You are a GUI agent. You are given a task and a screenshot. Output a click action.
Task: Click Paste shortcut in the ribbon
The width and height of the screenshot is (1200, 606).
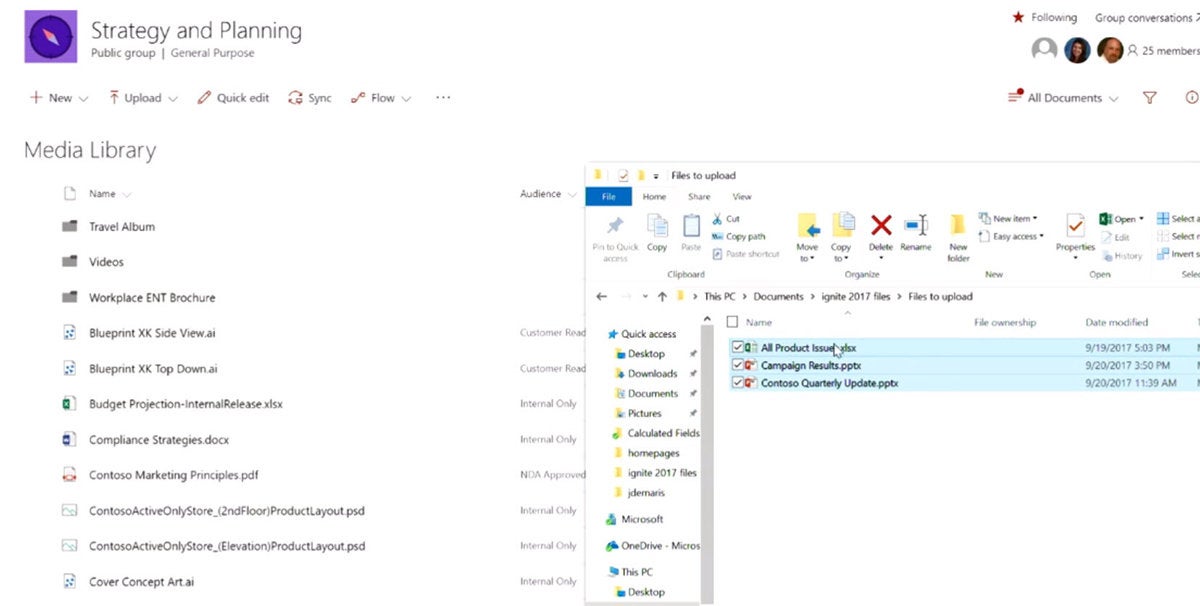[x=746, y=254]
